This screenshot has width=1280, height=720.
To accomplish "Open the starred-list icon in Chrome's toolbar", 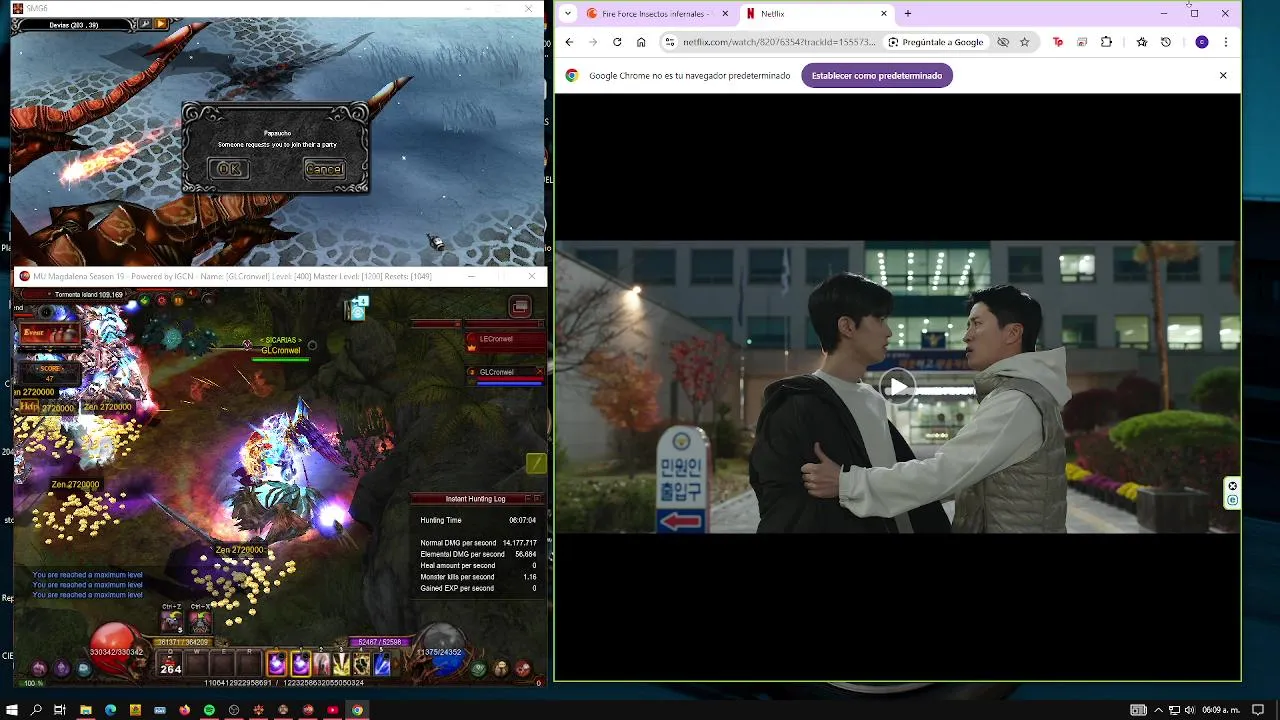I will [1142, 42].
